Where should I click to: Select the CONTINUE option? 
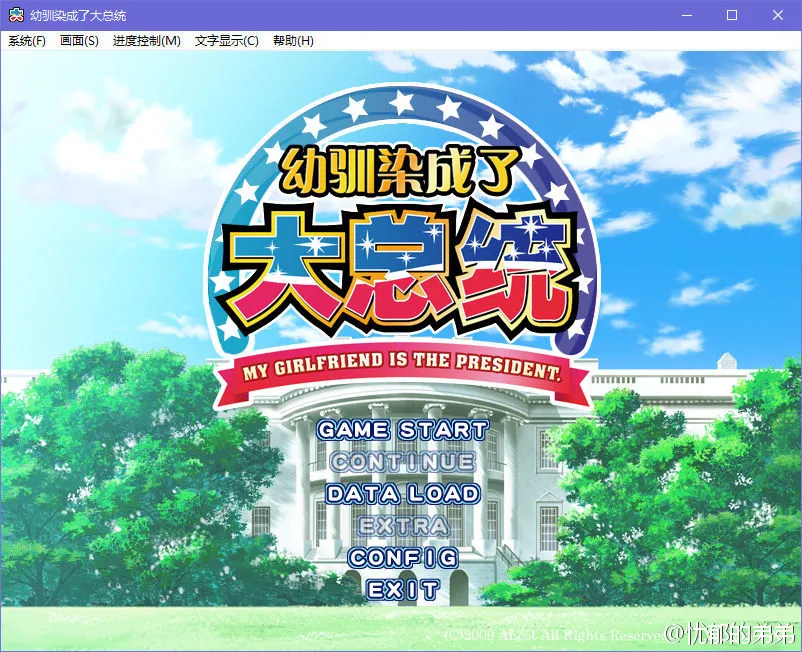(402, 462)
